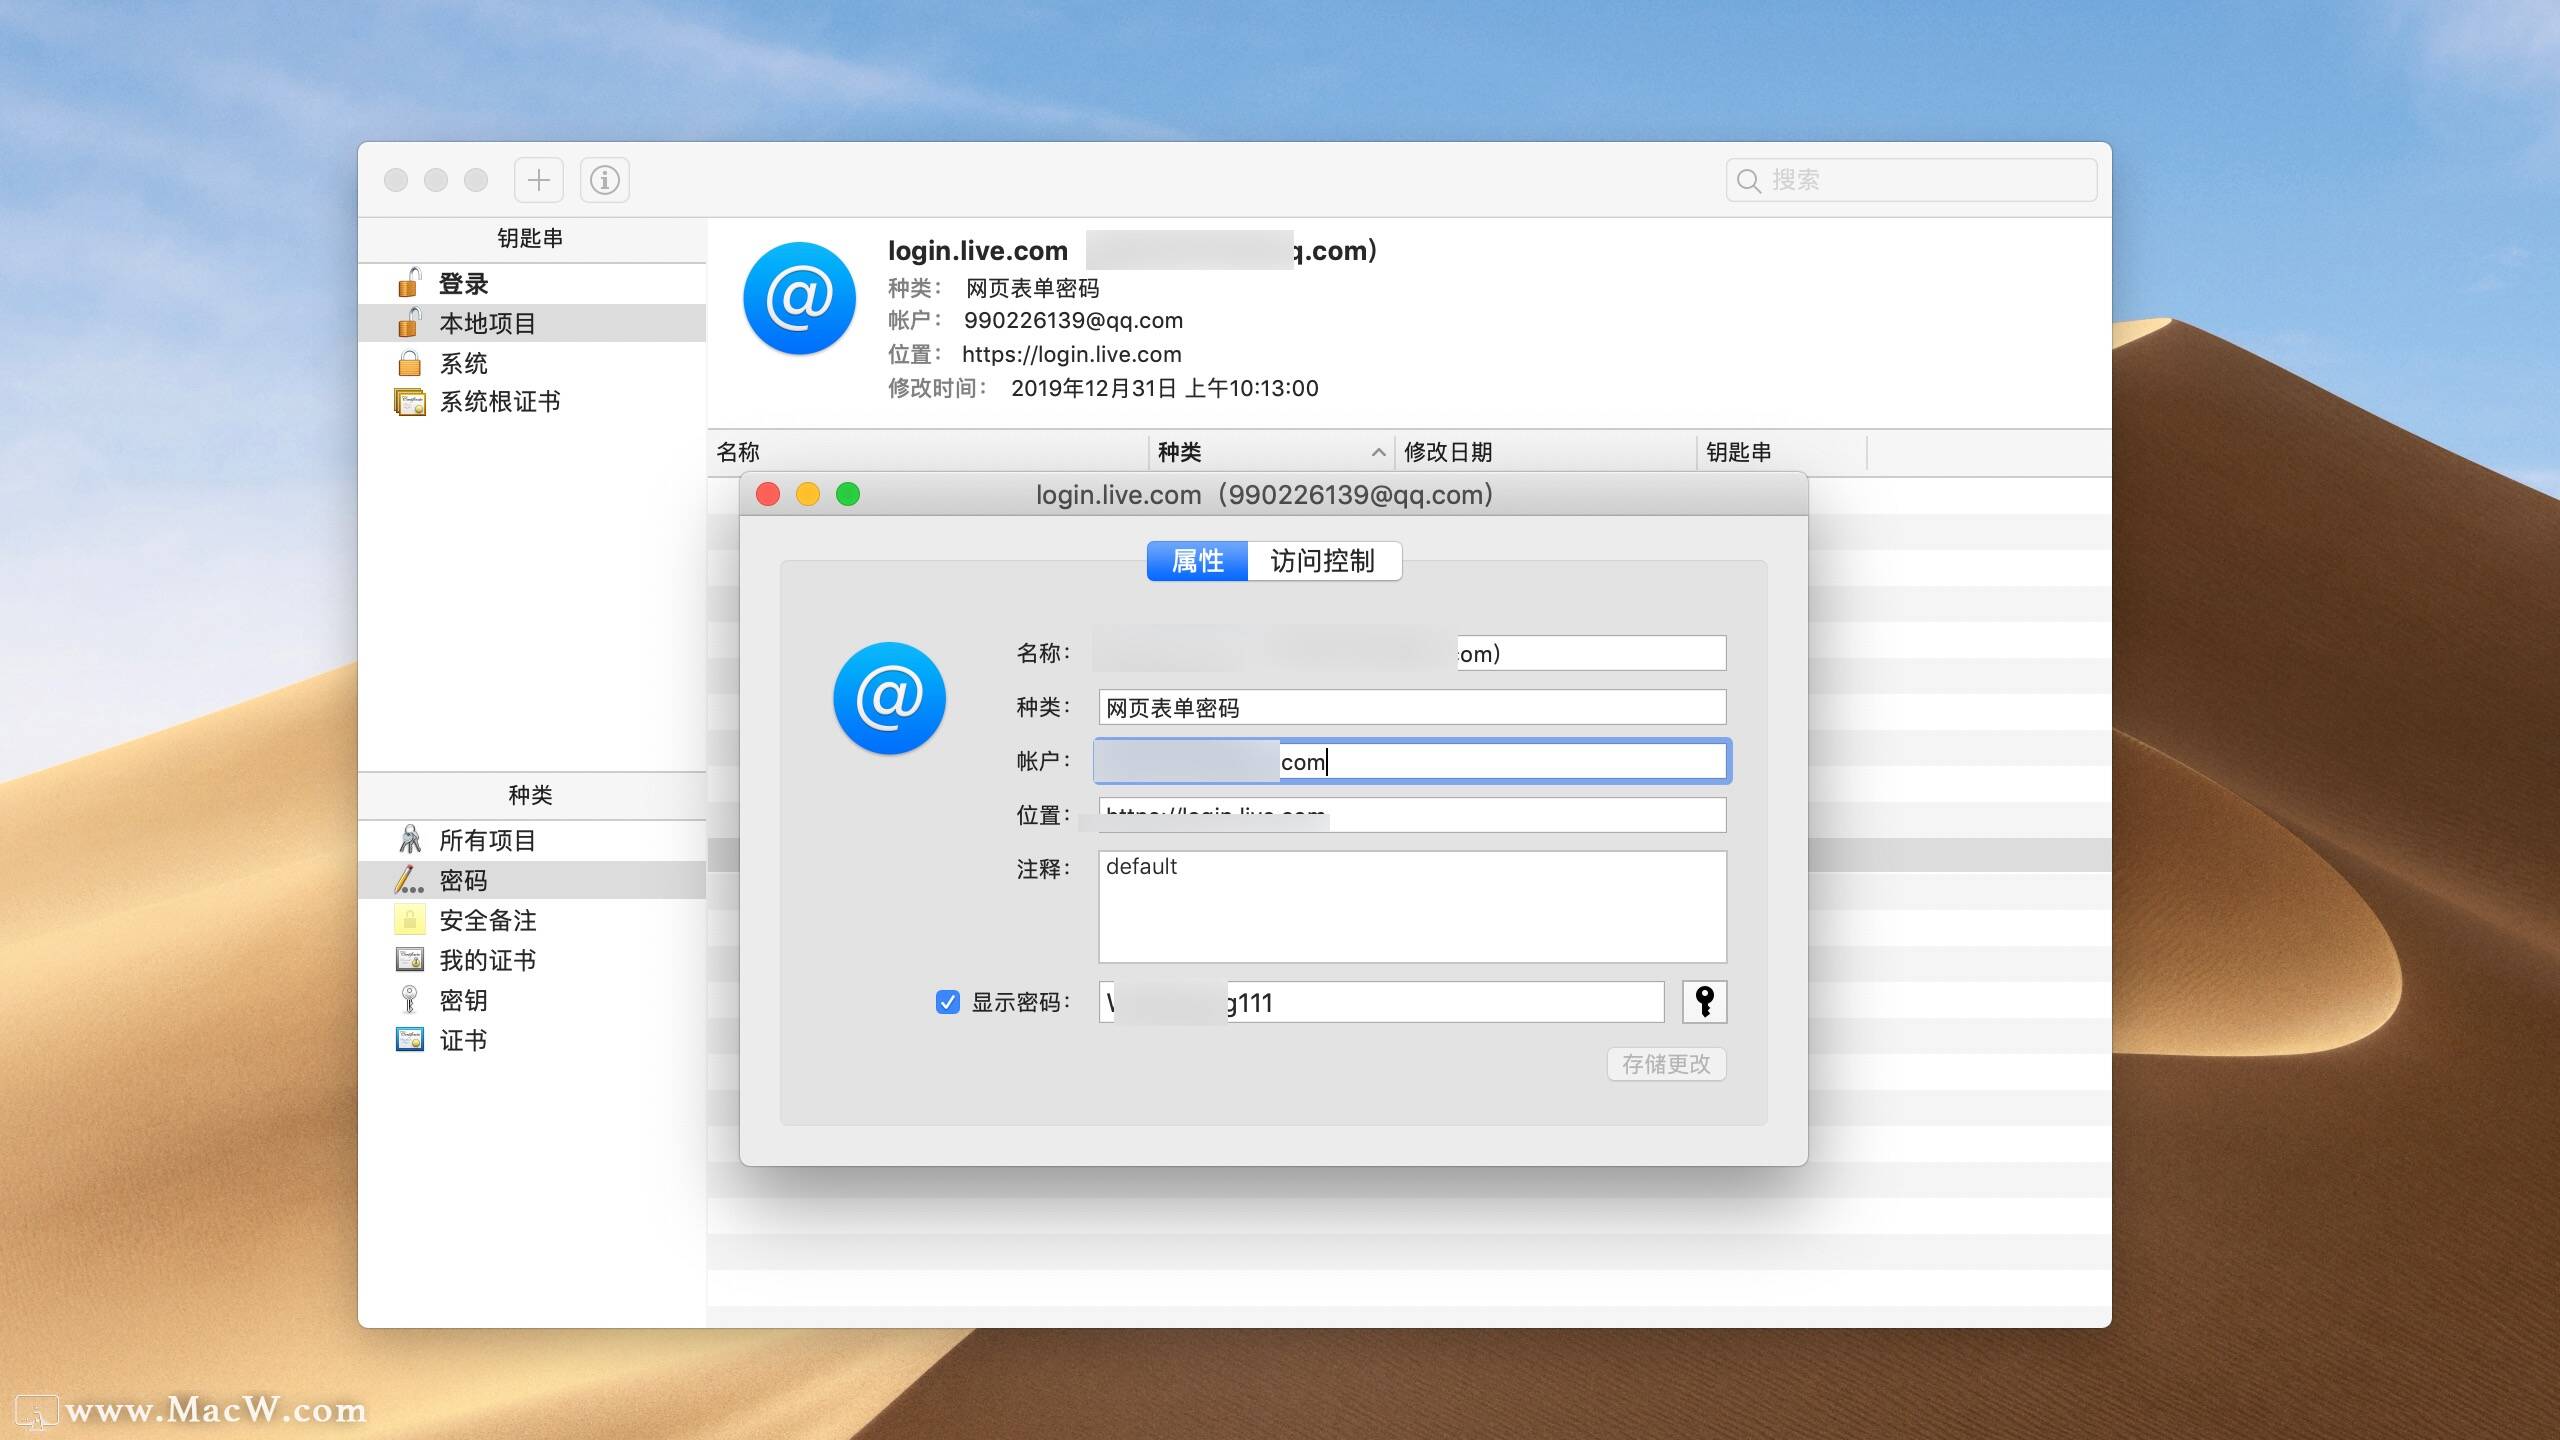Image resolution: width=2560 pixels, height=1440 pixels.
Task: Click the plus add item toolbar icon
Action: [x=538, y=180]
